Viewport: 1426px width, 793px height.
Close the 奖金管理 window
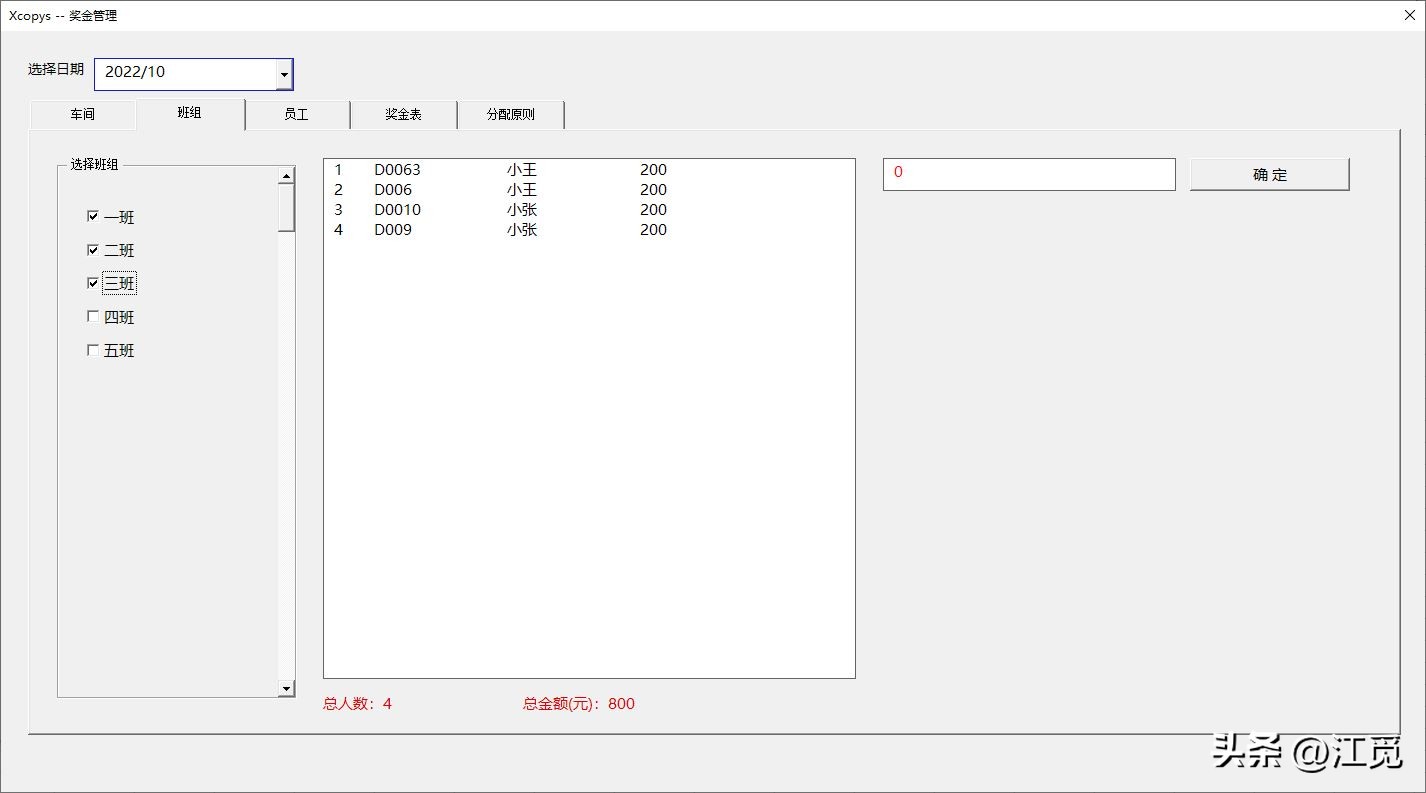tap(1409, 15)
